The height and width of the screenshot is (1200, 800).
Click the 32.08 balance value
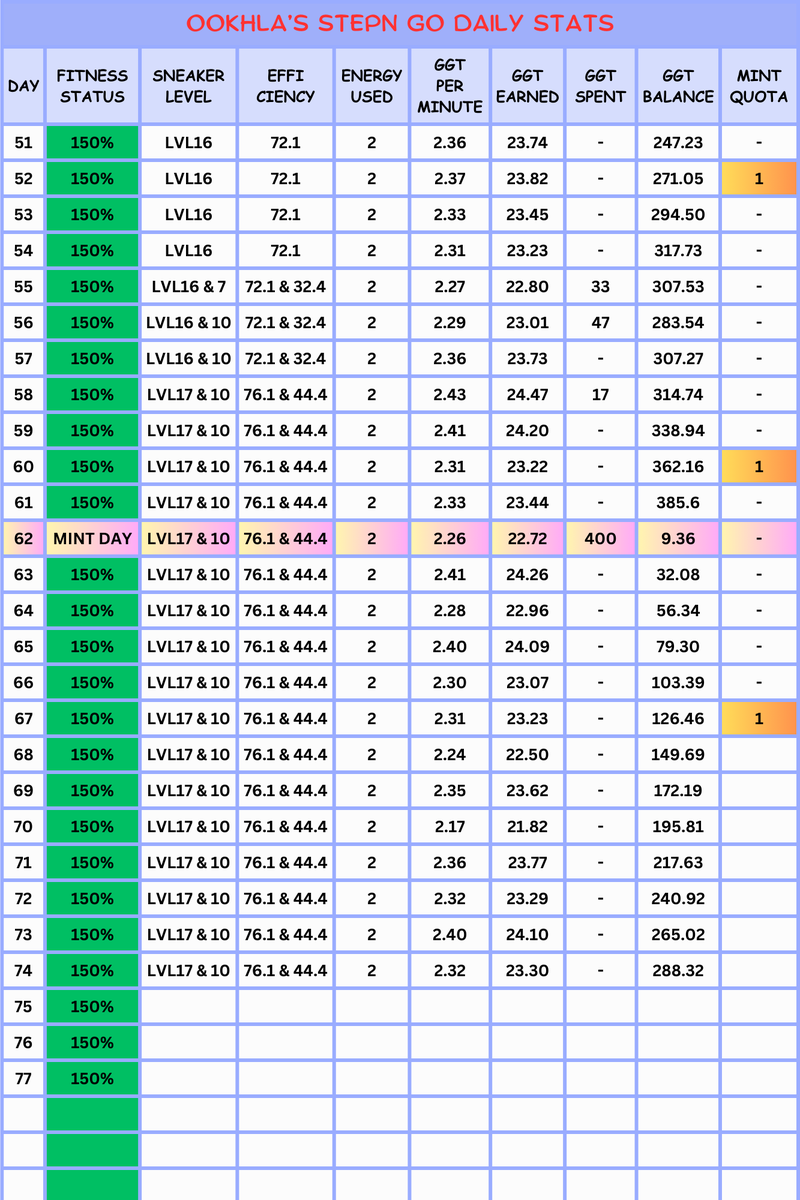[x=678, y=575]
